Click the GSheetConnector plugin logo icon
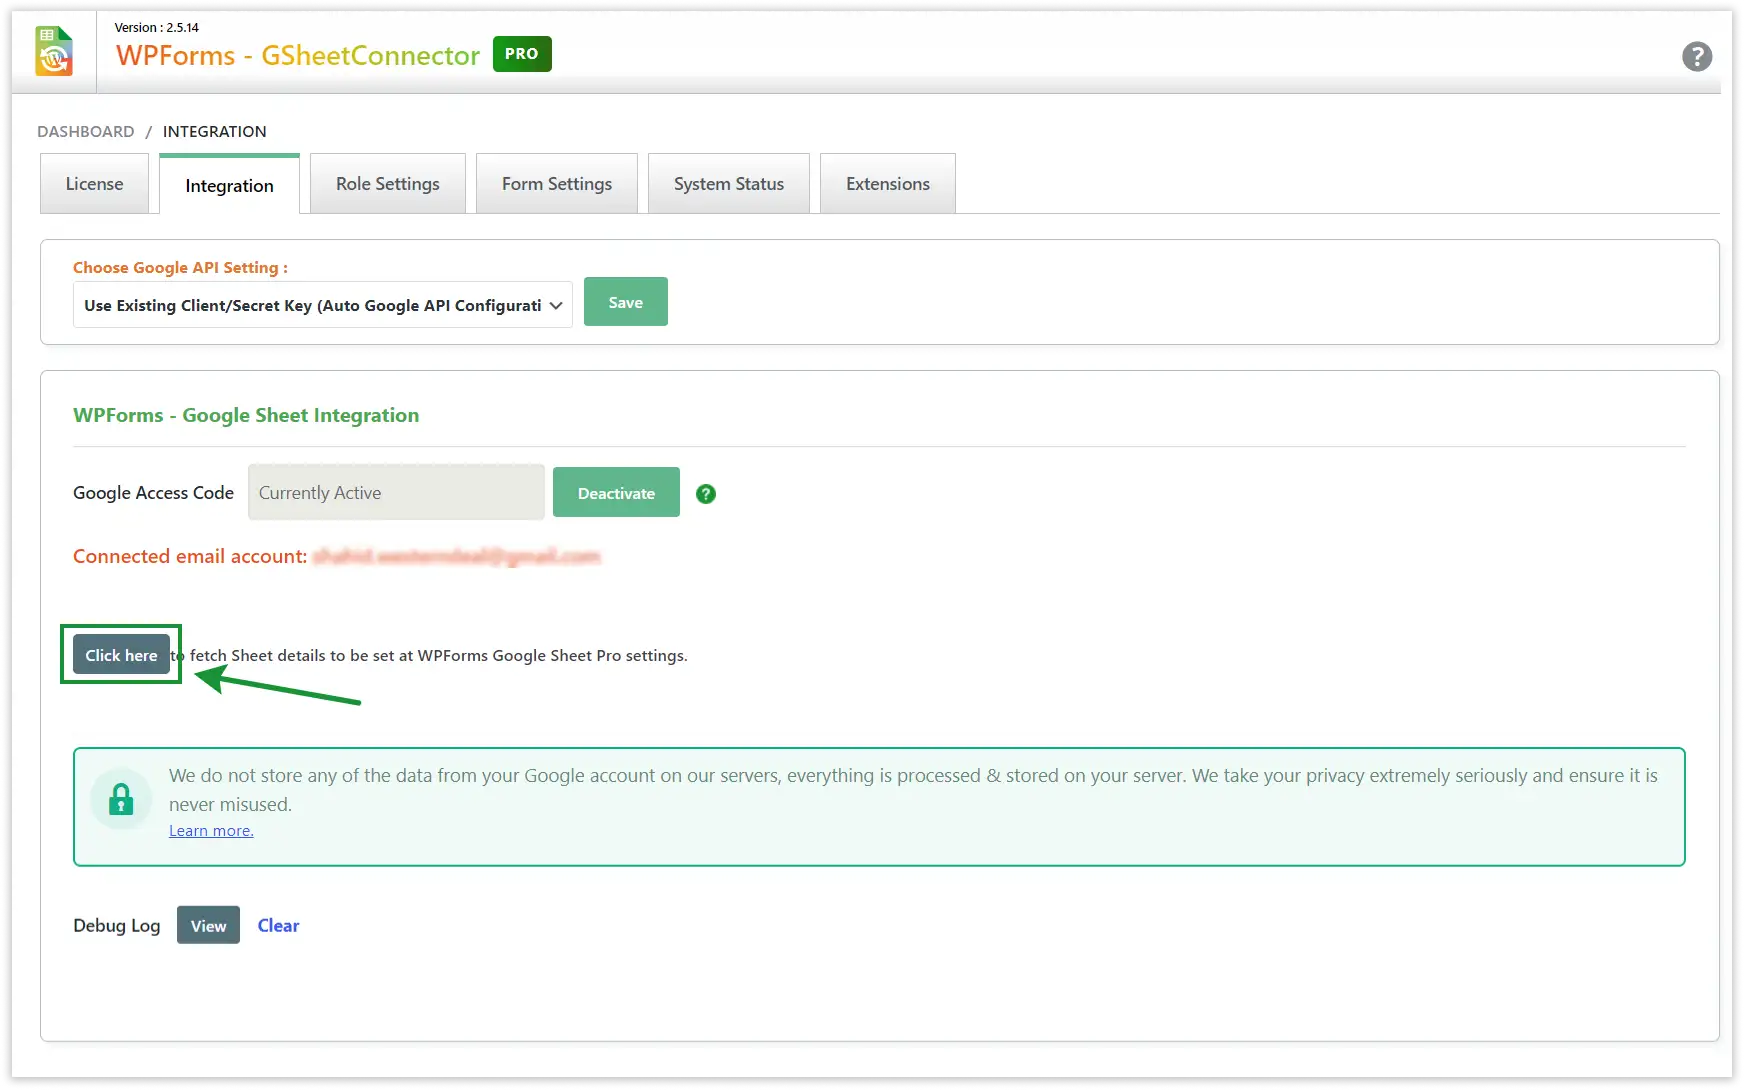The height and width of the screenshot is (1090, 1744). tap(54, 51)
